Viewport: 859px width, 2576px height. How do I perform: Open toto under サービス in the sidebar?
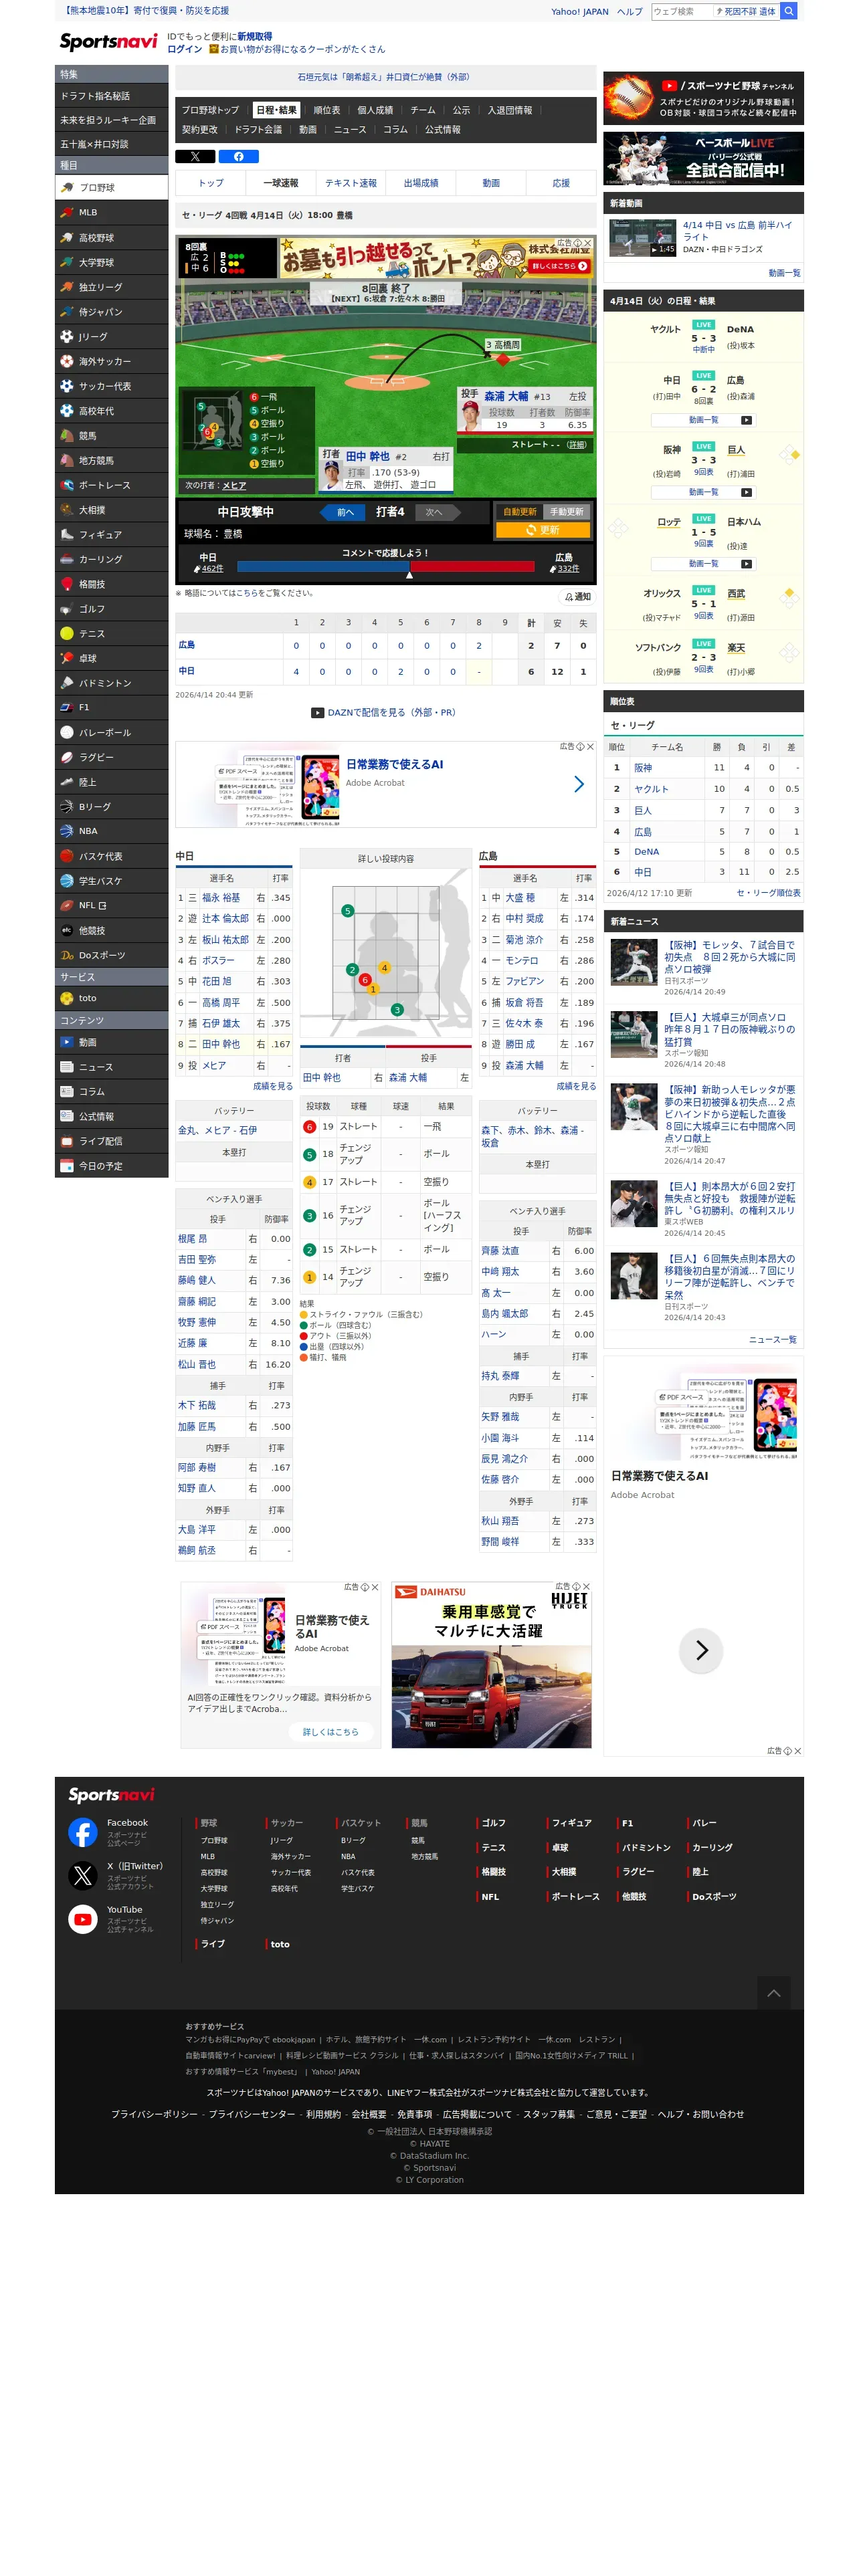[111, 998]
